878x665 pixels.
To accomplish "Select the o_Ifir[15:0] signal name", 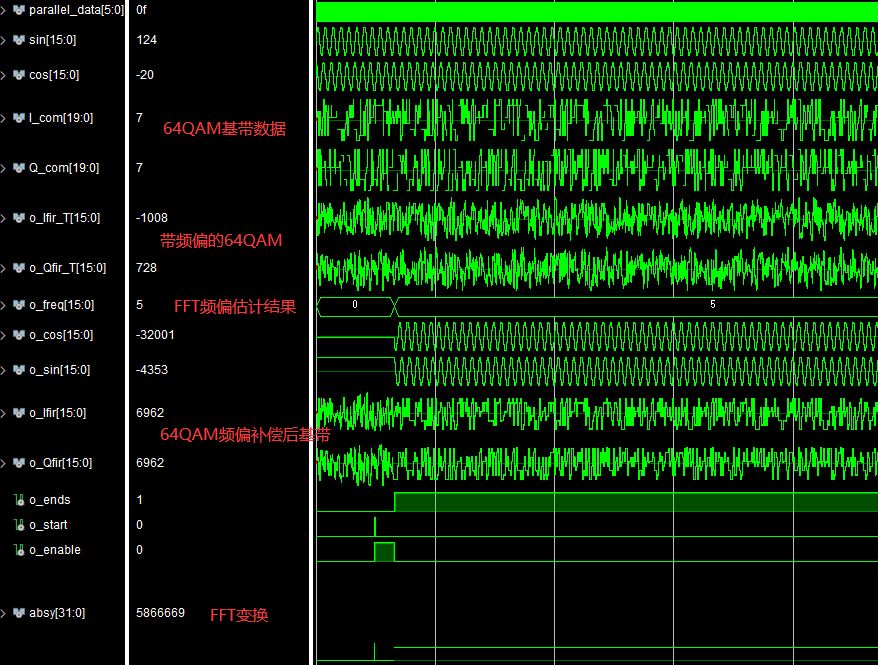I will tap(58, 413).
